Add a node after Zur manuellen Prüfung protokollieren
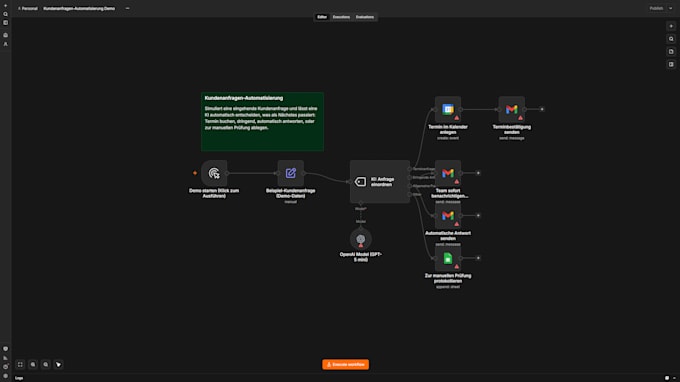This screenshot has width=680, height=382. coord(478,258)
